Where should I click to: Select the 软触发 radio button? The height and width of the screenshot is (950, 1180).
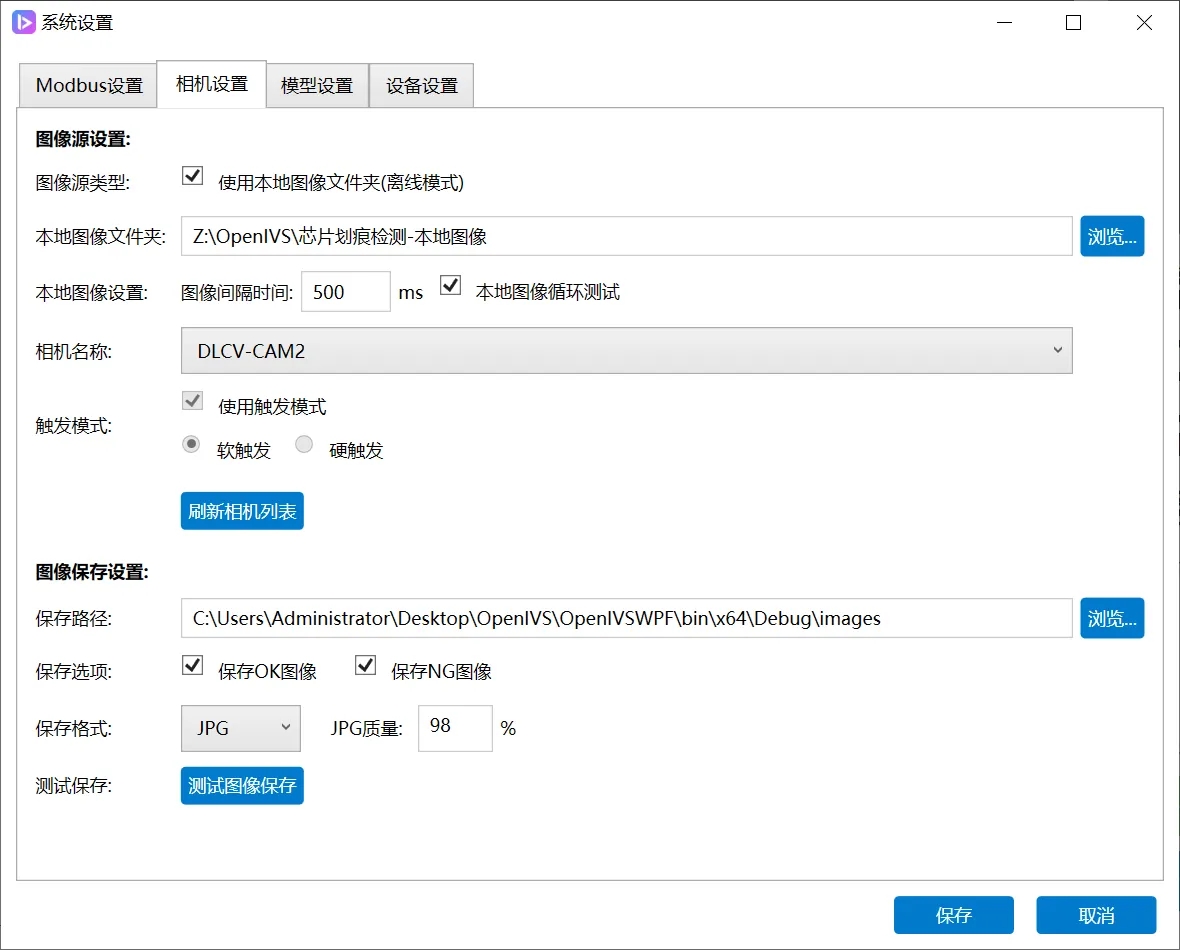(191, 444)
